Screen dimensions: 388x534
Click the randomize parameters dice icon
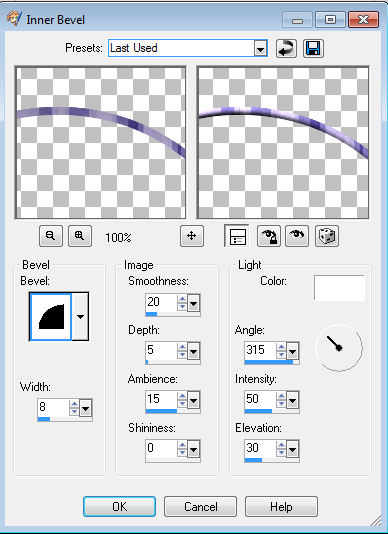point(327,236)
